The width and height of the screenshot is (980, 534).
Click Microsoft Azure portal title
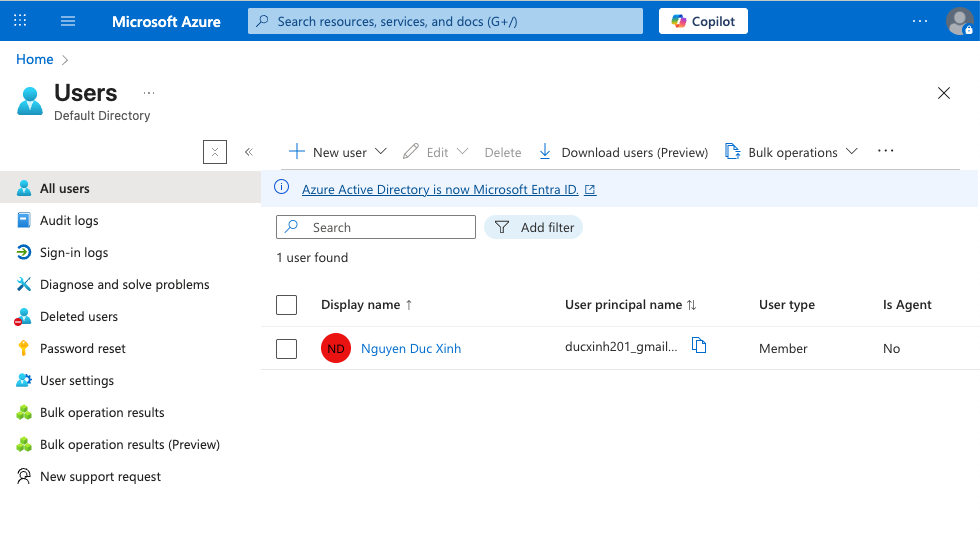click(166, 21)
